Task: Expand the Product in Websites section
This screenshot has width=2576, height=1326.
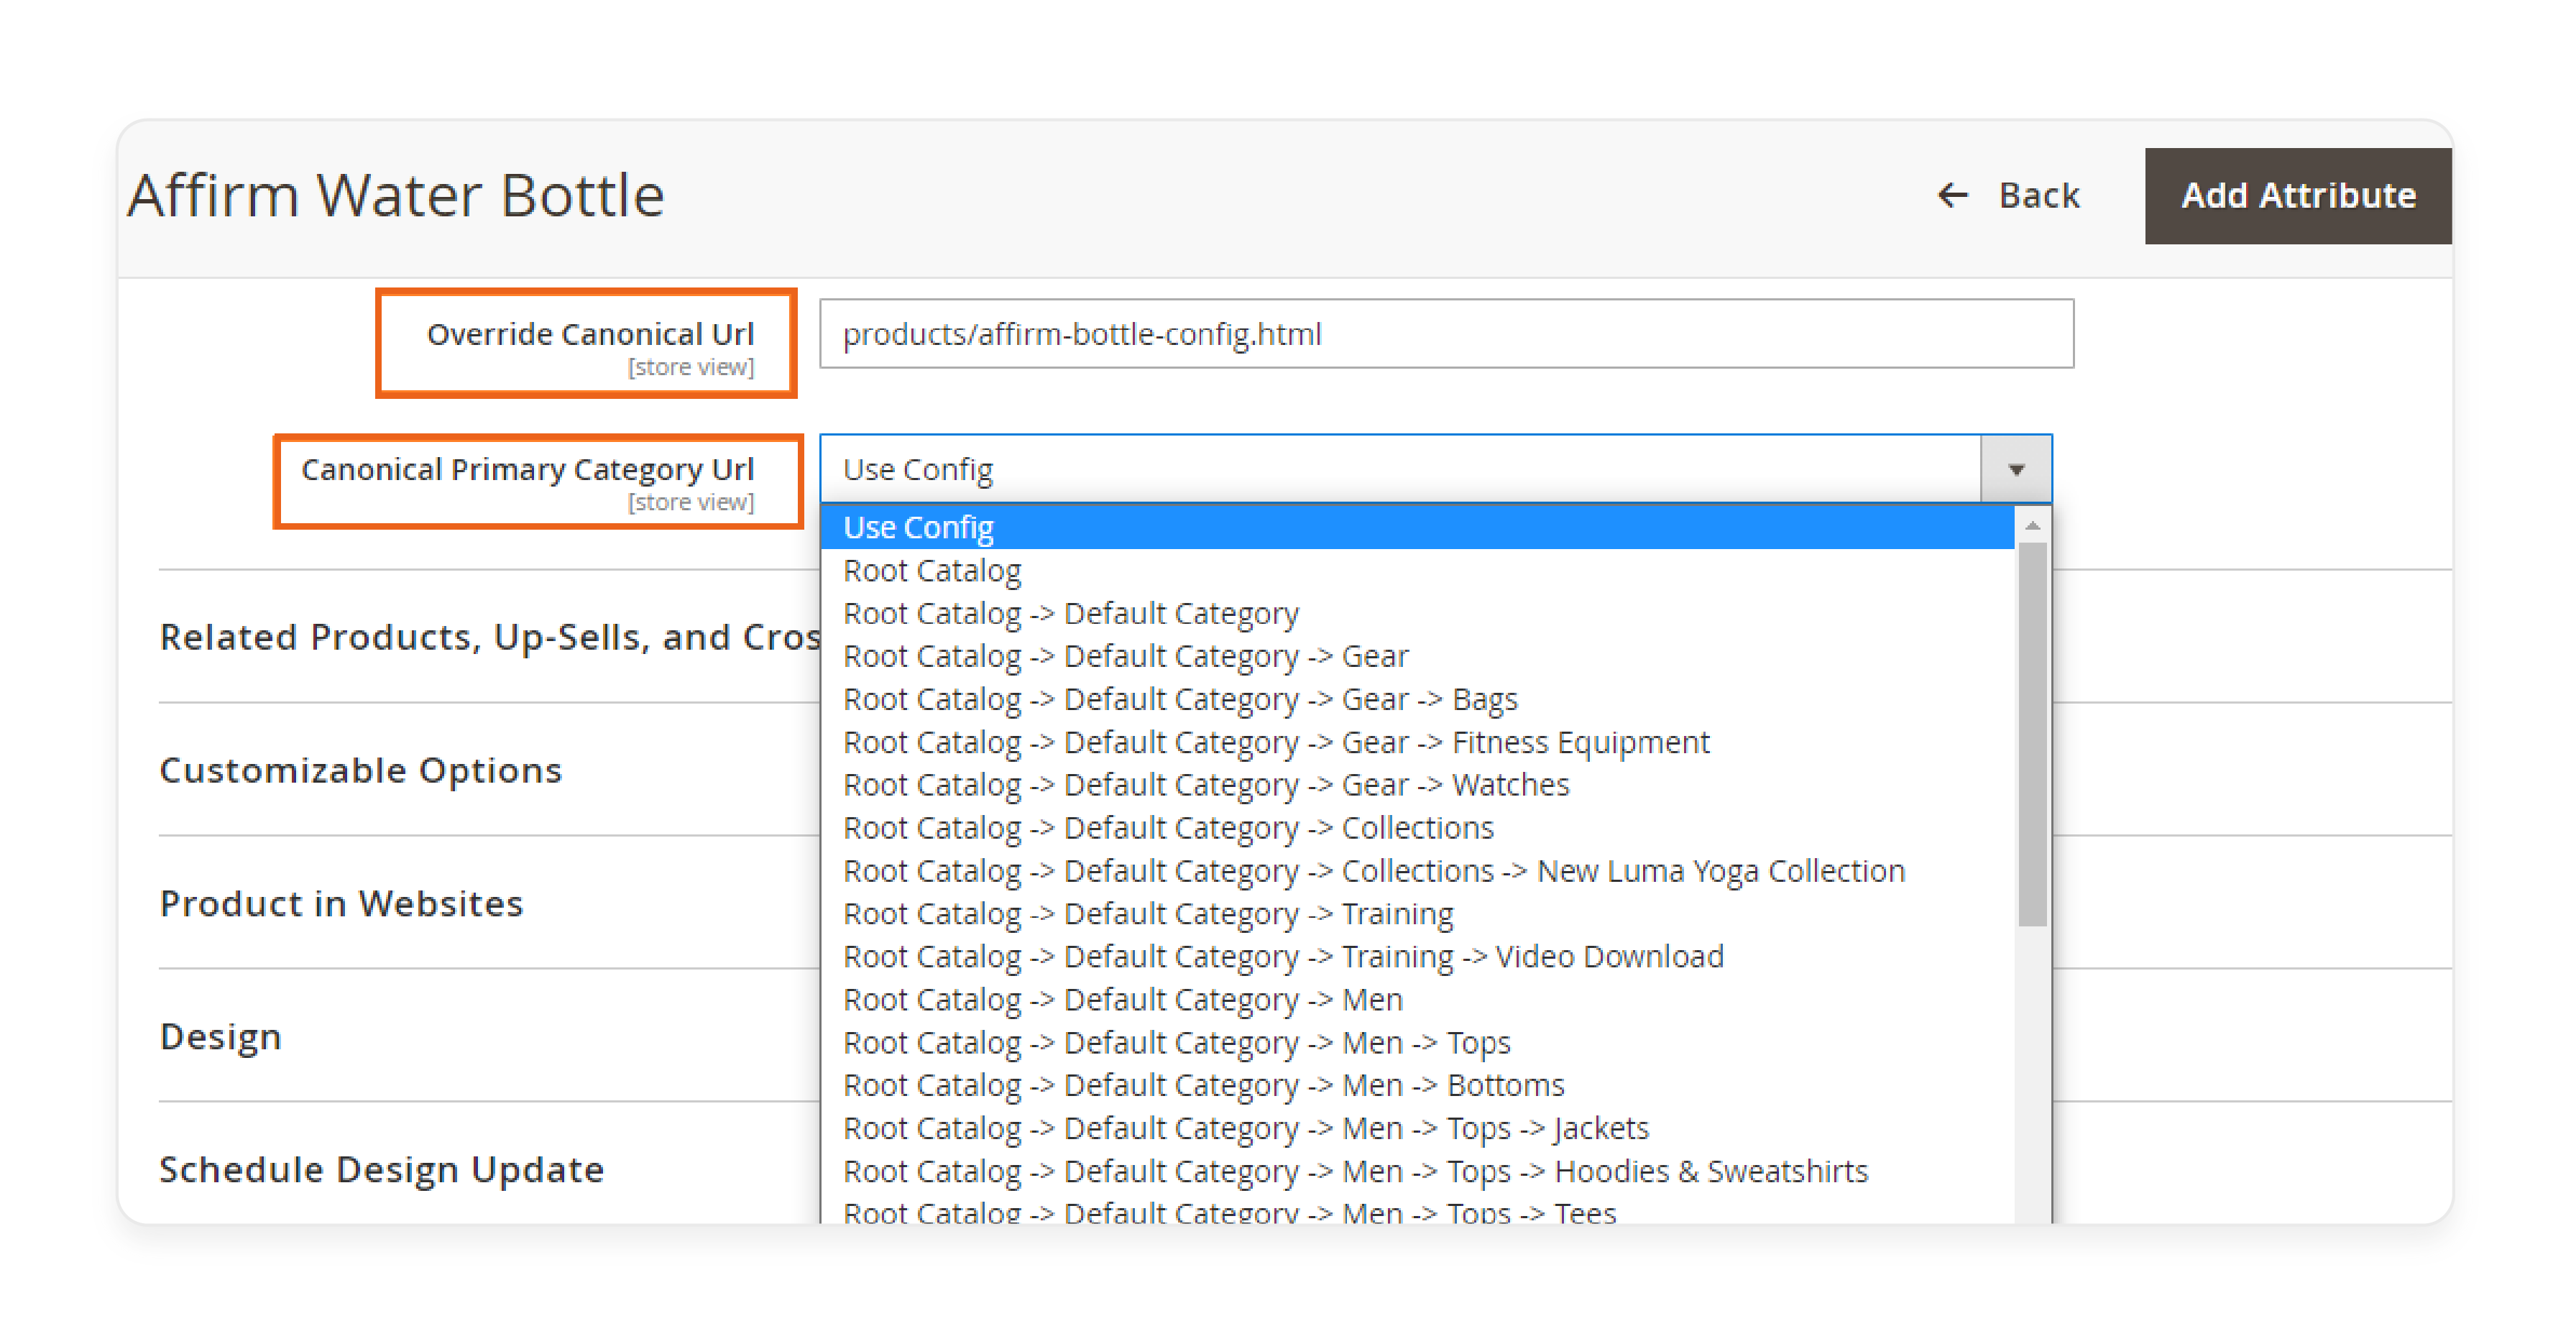Action: [x=341, y=903]
